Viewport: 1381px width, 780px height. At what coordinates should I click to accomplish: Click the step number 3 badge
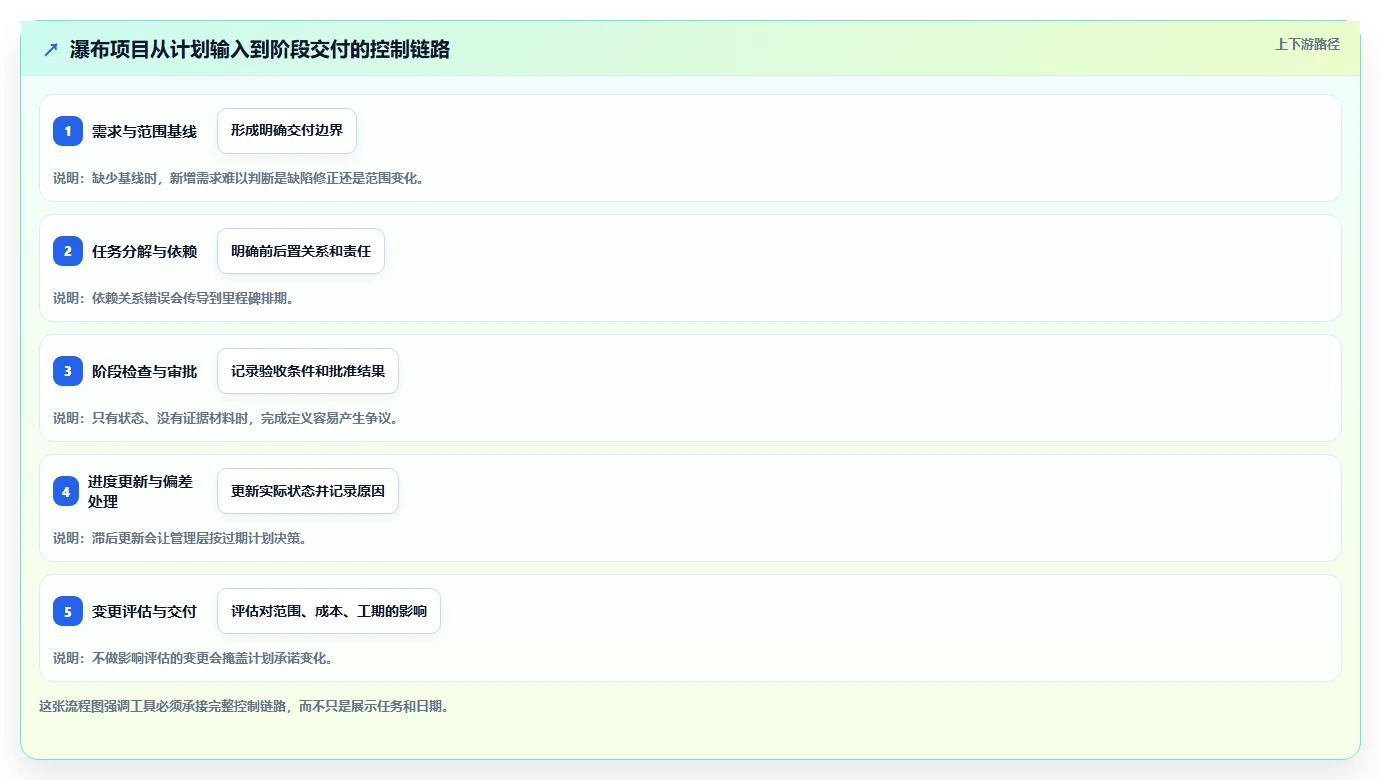pos(68,371)
